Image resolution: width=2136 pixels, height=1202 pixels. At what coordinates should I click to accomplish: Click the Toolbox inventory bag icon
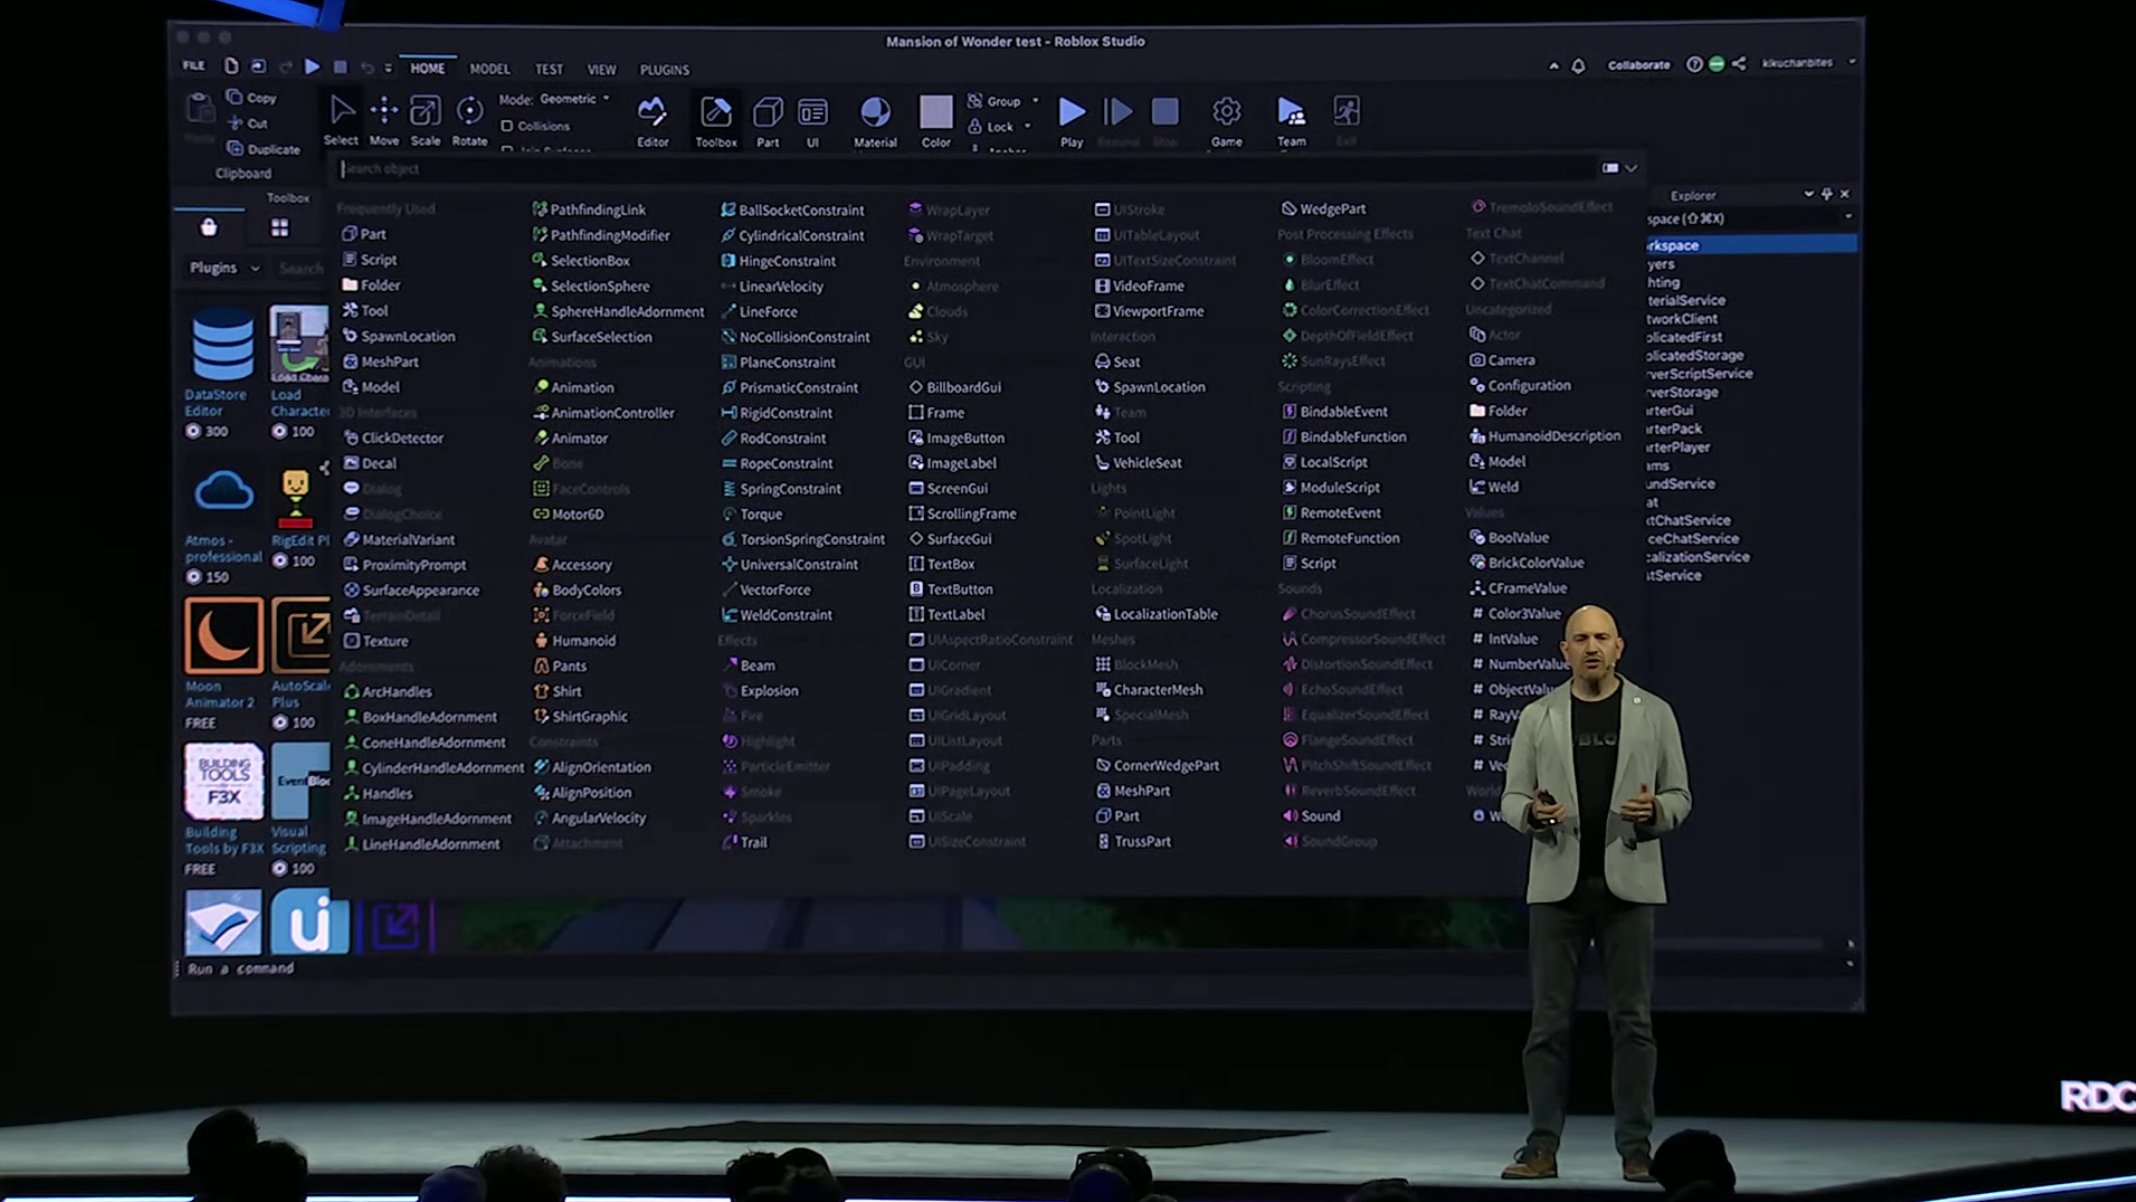pyautogui.click(x=208, y=227)
